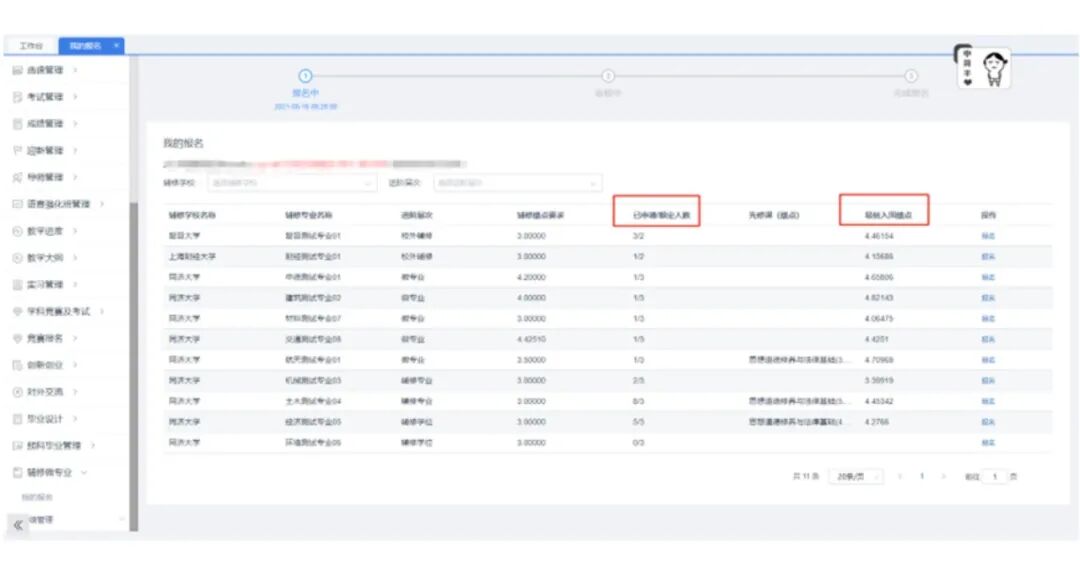
Task: Open the second filter dropdown beside 辅修学校
Action: point(517,183)
